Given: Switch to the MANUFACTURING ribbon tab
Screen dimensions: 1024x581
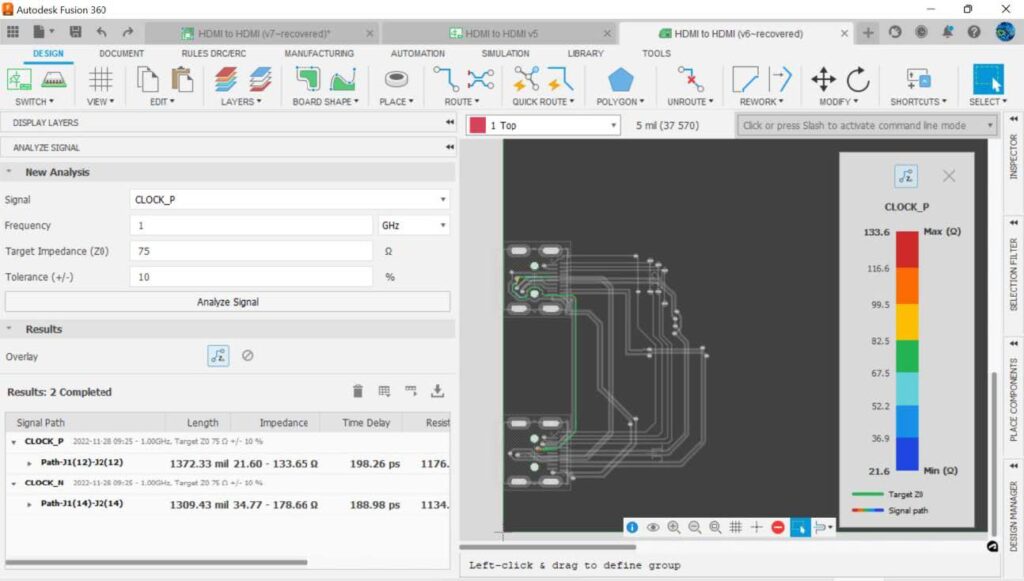Looking at the screenshot, I should [319, 54].
